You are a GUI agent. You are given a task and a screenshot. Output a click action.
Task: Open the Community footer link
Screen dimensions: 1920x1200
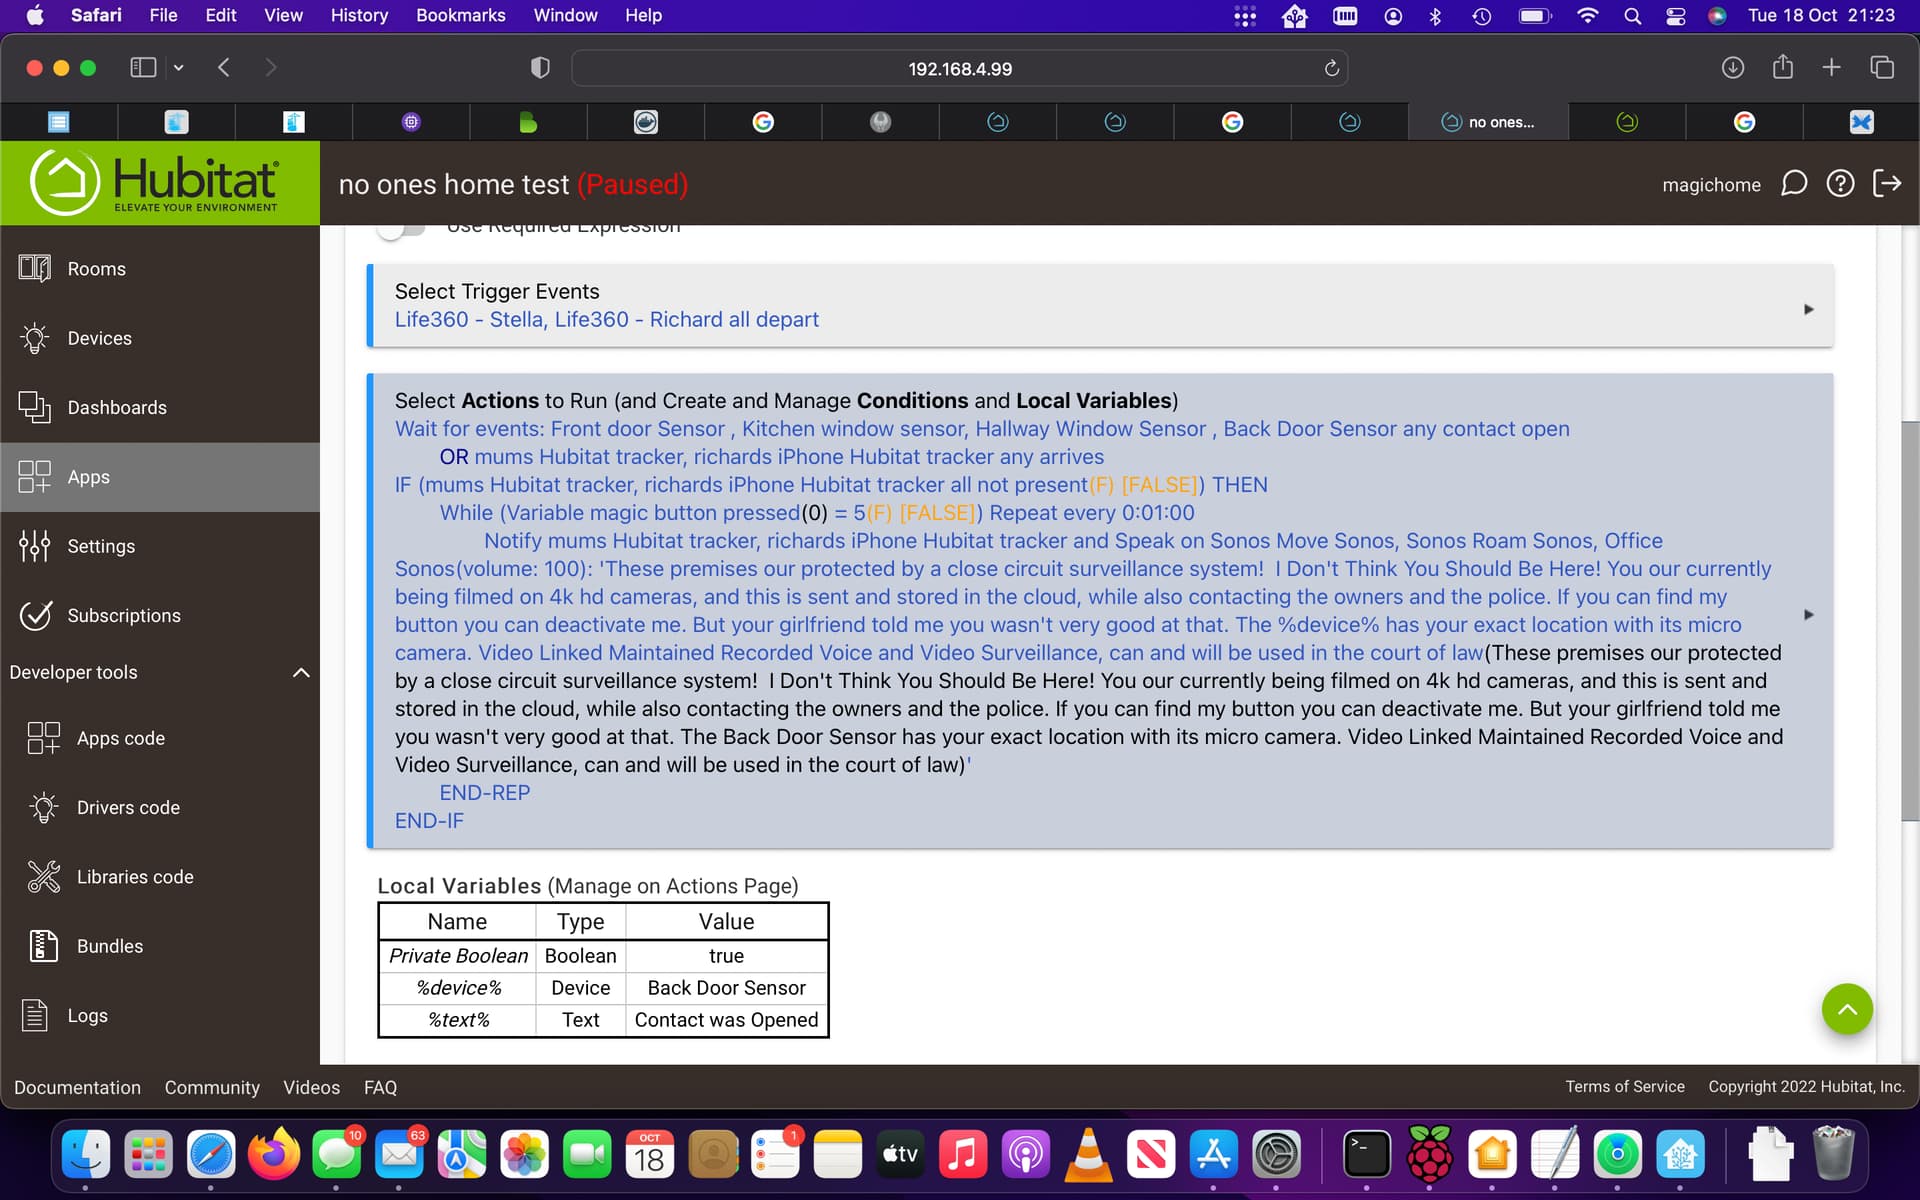(212, 1087)
